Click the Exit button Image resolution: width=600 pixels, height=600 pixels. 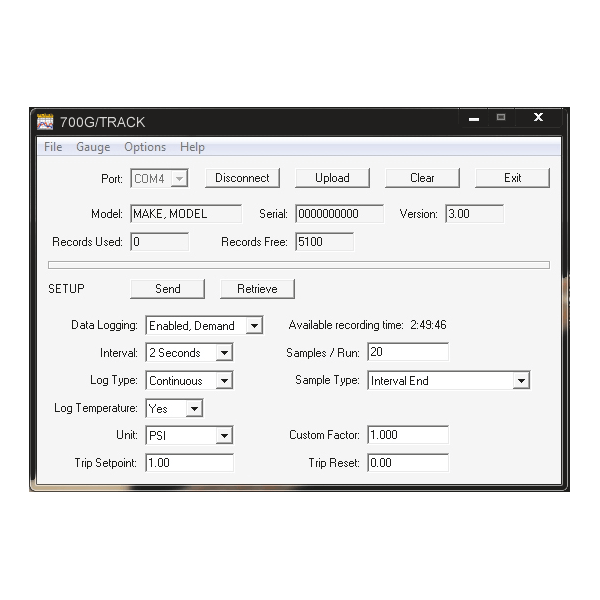coord(512,178)
